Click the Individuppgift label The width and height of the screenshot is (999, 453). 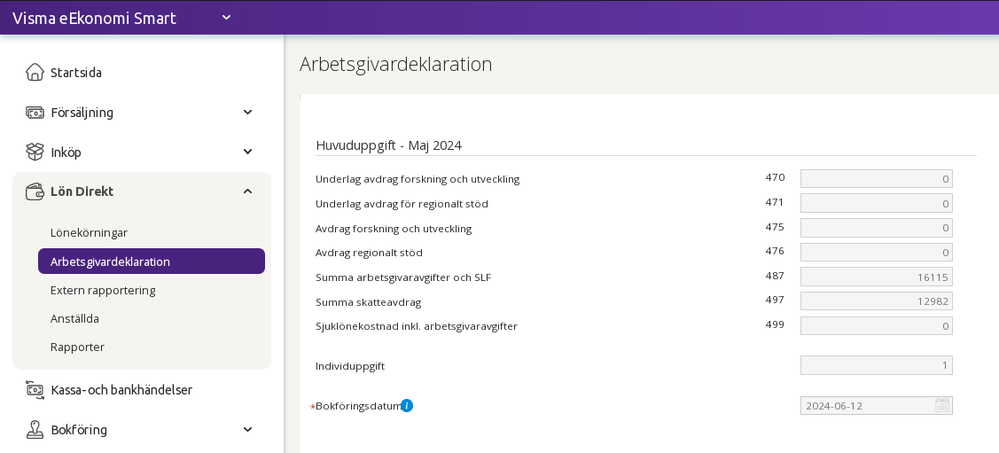350,366
